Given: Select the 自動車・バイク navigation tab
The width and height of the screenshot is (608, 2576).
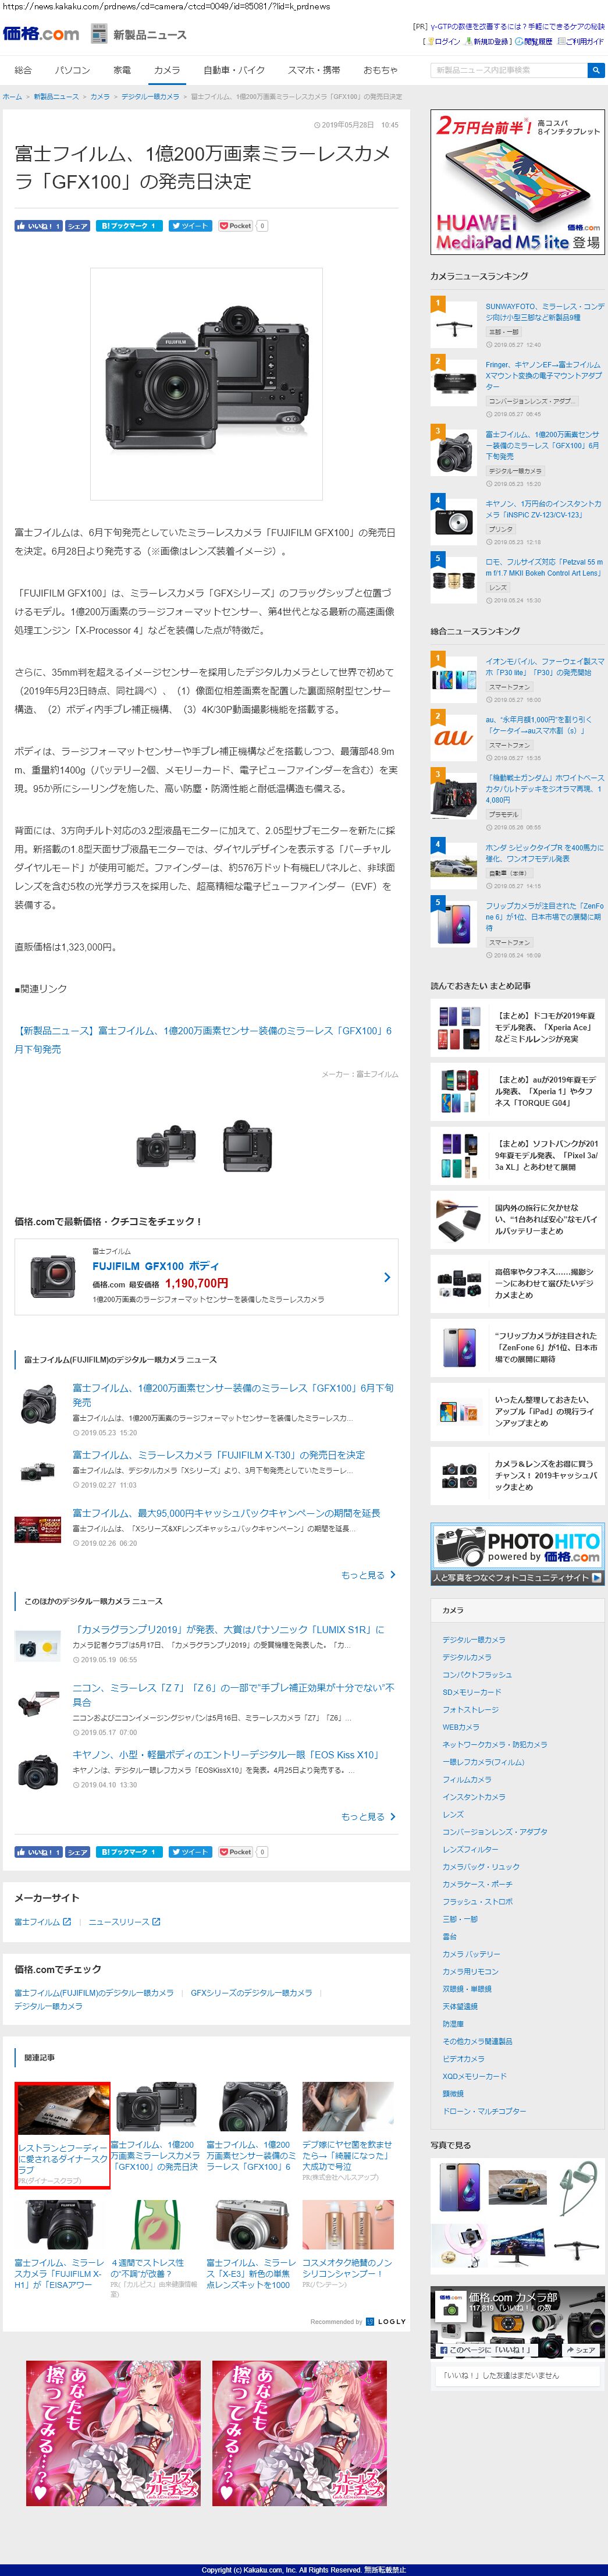Looking at the screenshot, I should click(234, 70).
